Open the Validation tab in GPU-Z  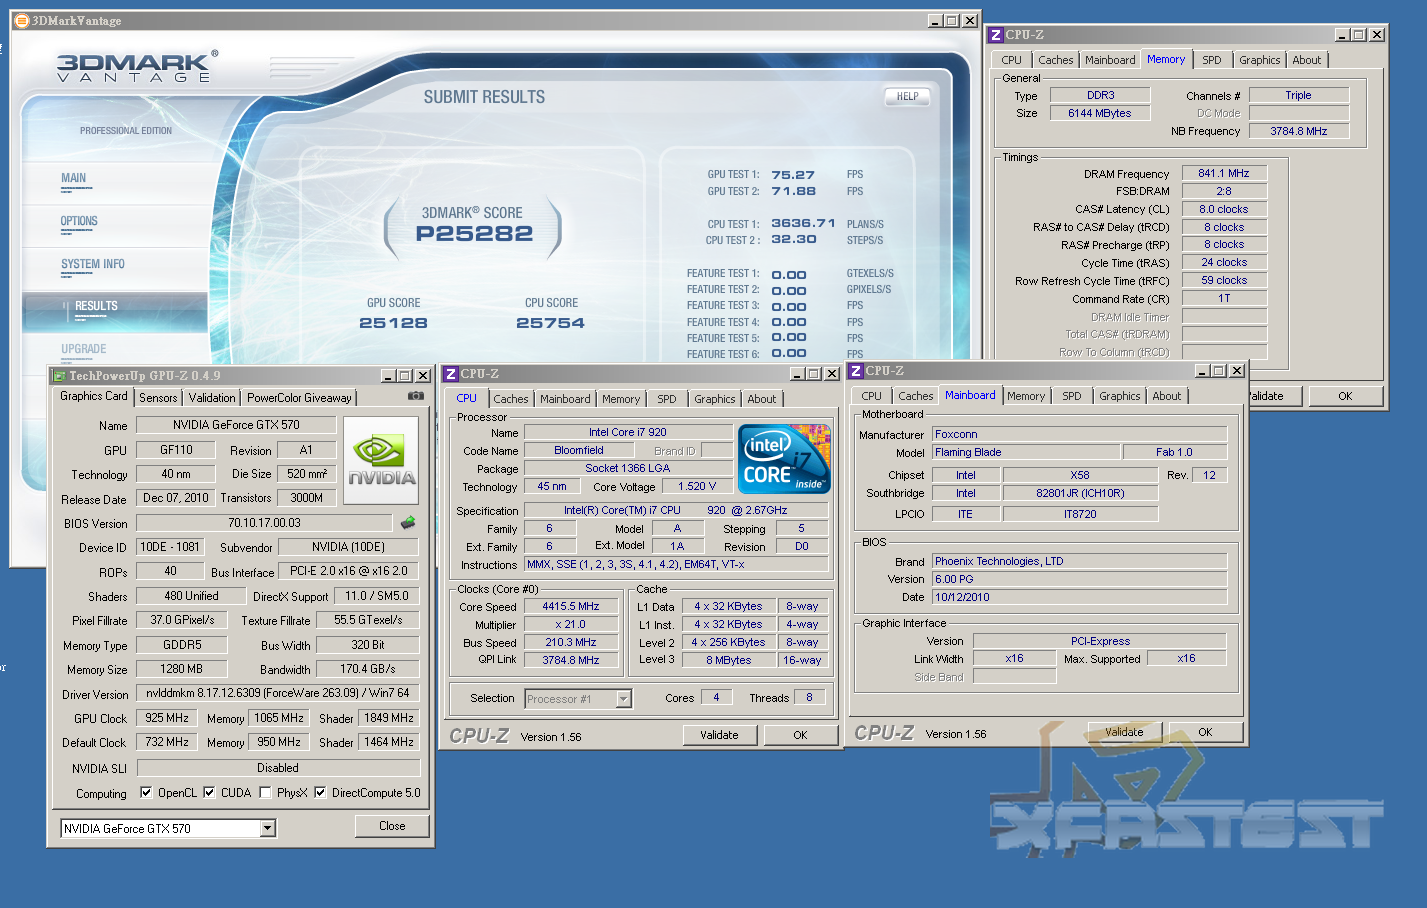click(x=212, y=398)
